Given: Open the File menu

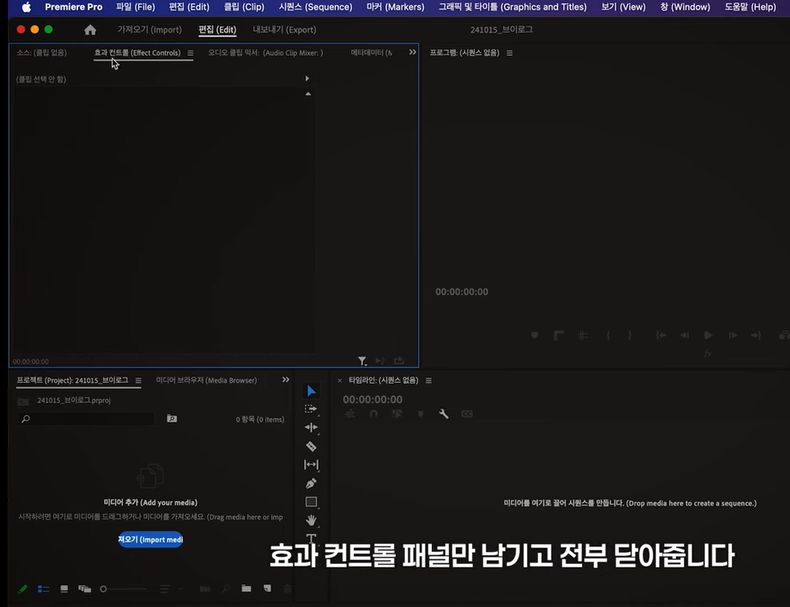Looking at the screenshot, I should pos(136,7).
